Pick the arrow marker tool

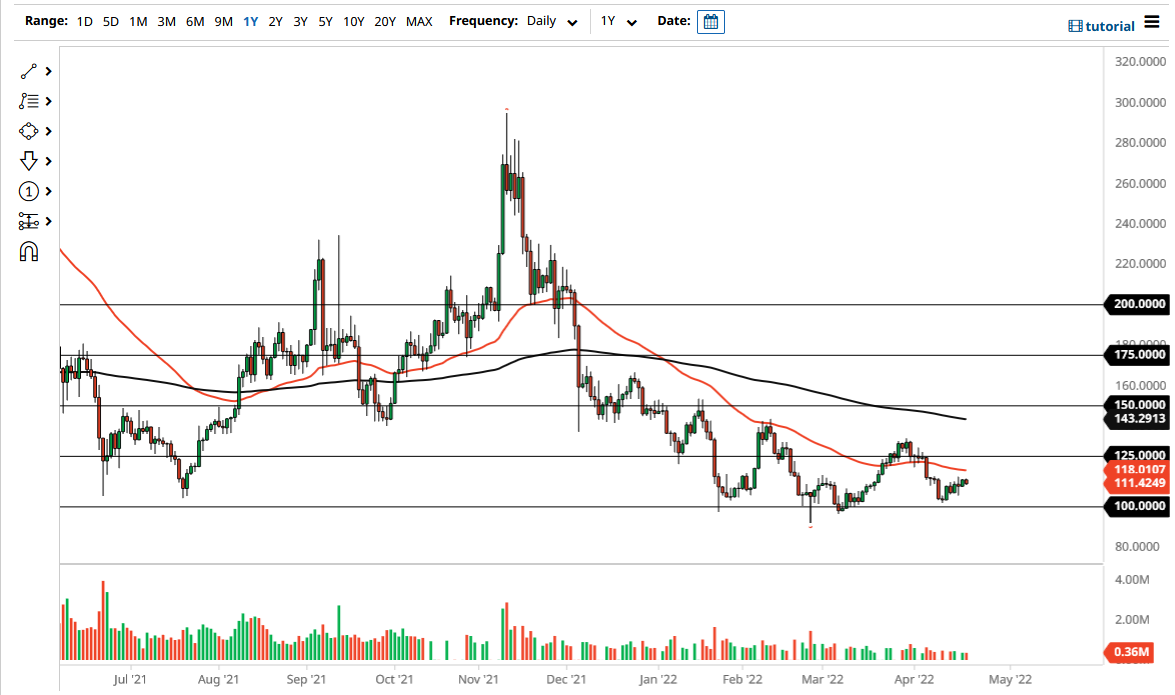(x=28, y=160)
